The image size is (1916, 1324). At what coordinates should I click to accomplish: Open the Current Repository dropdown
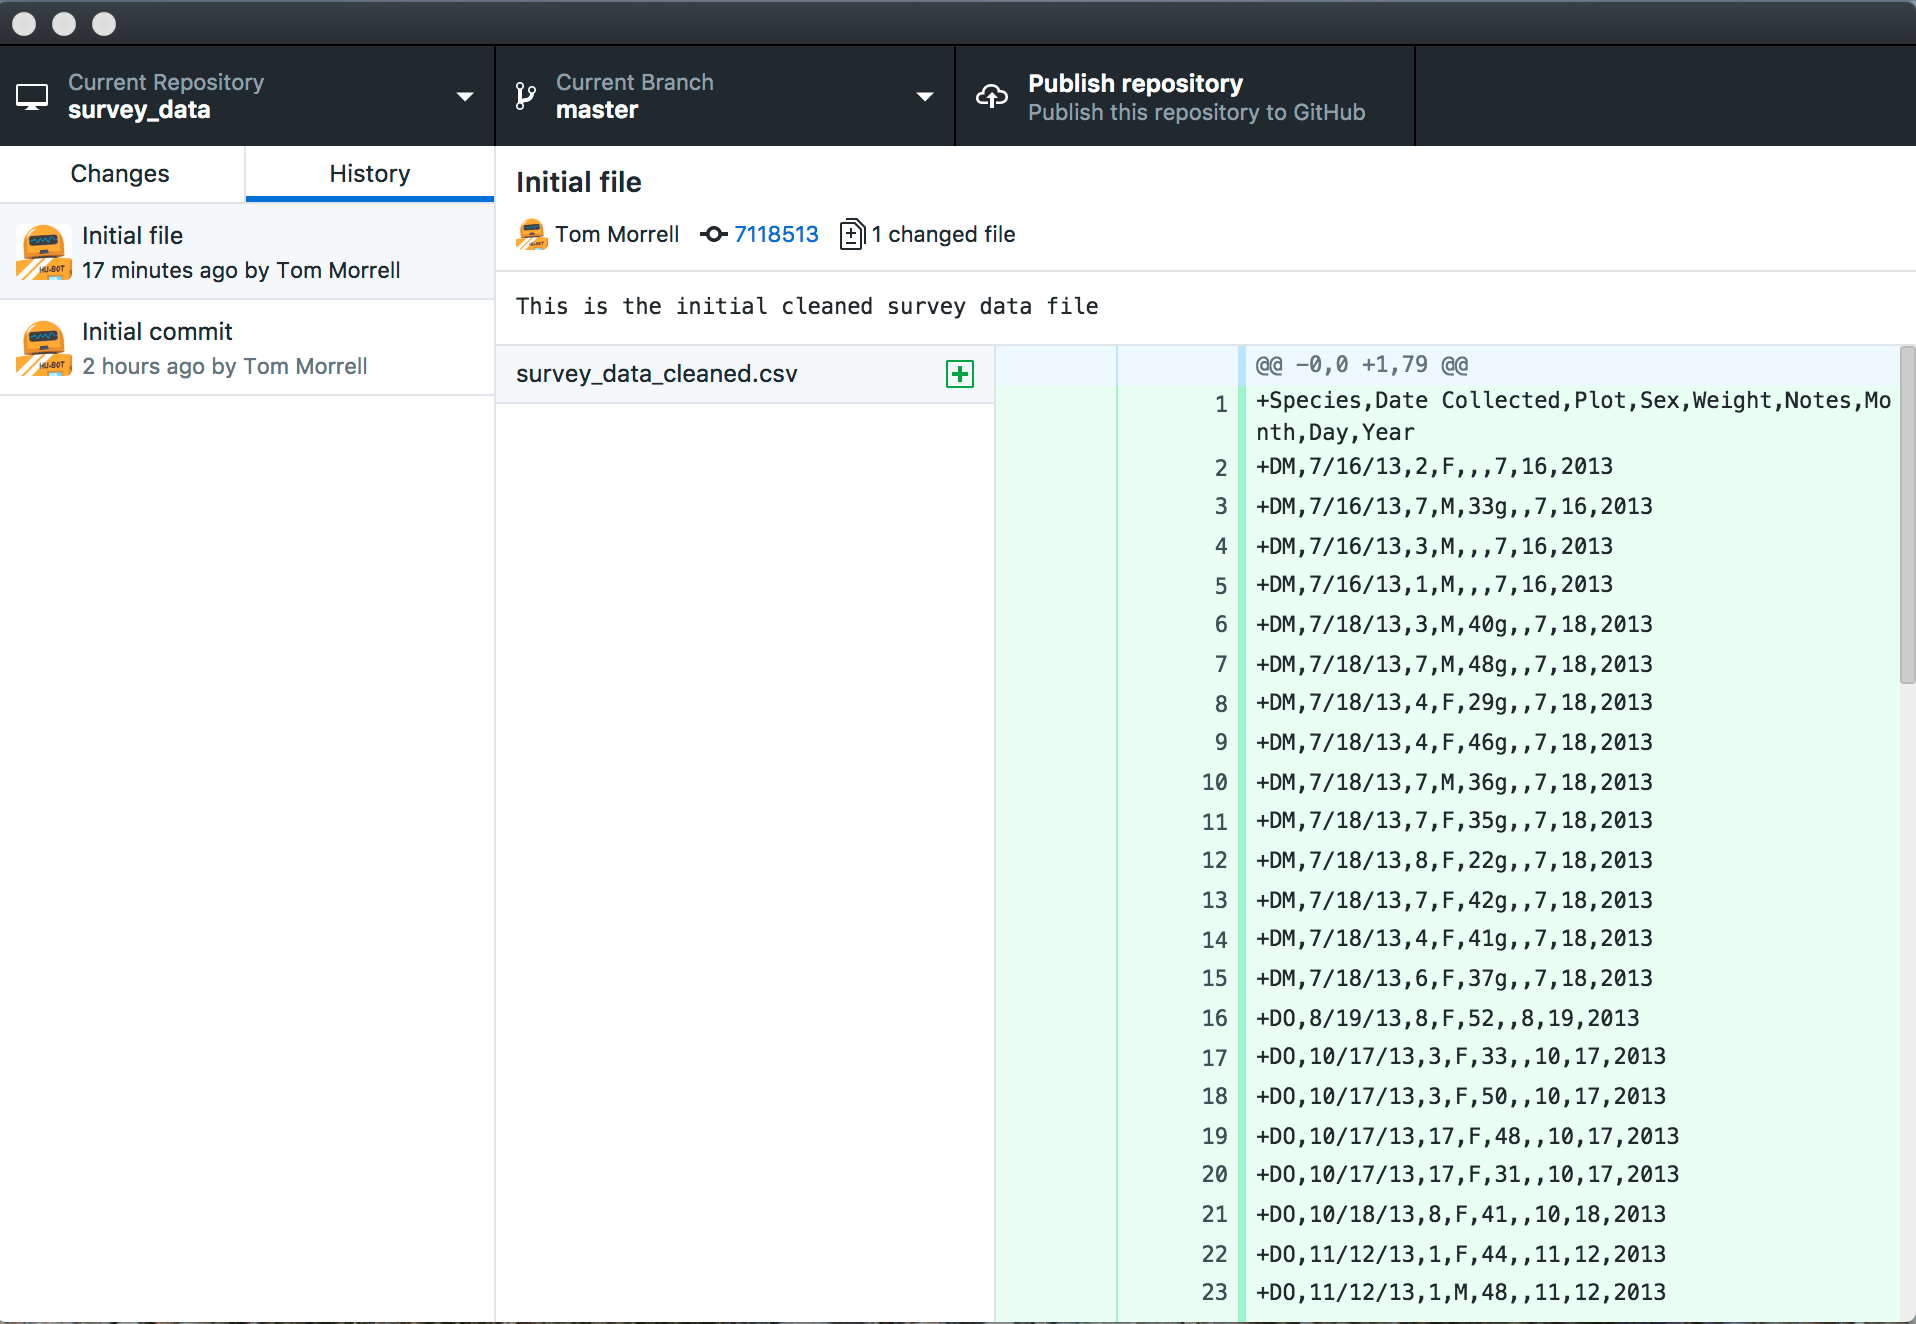(x=465, y=96)
